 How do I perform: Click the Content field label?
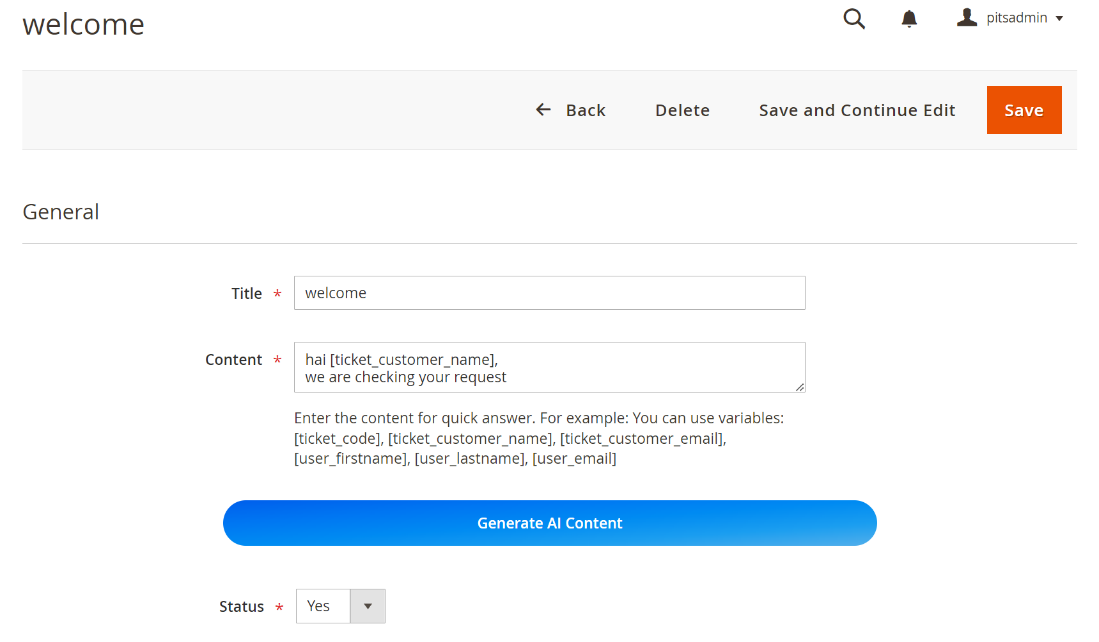pos(233,360)
